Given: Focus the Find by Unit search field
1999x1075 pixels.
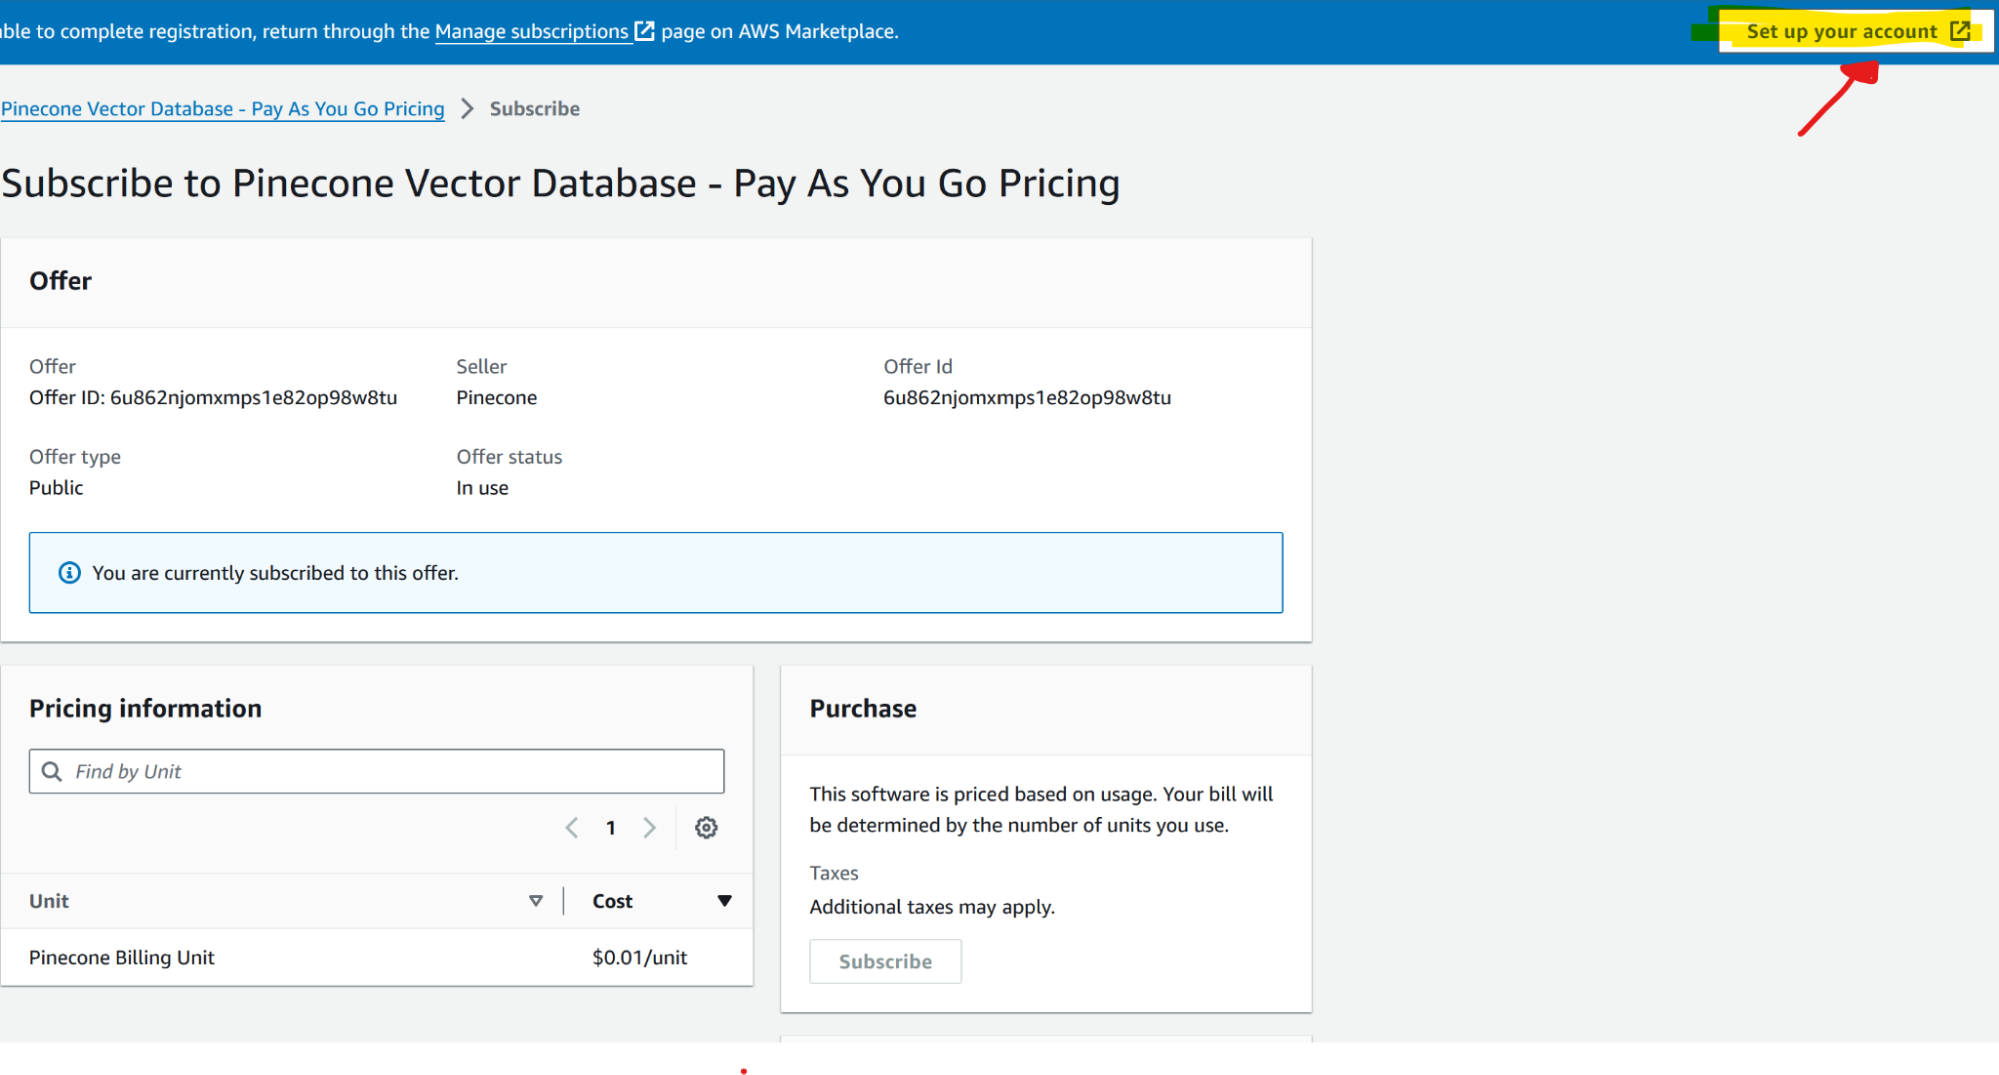Looking at the screenshot, I should click(x=390, y=771).
